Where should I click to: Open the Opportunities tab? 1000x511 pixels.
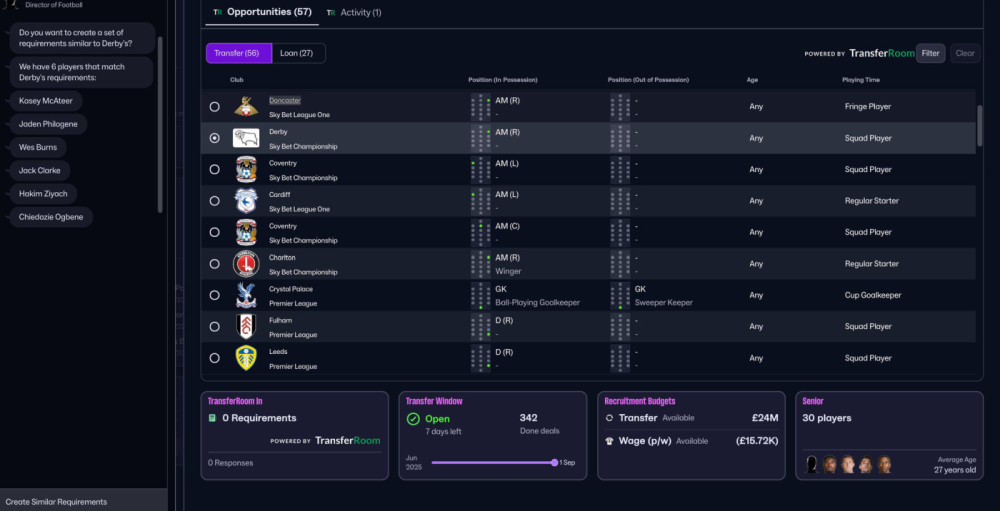(262, 12)
